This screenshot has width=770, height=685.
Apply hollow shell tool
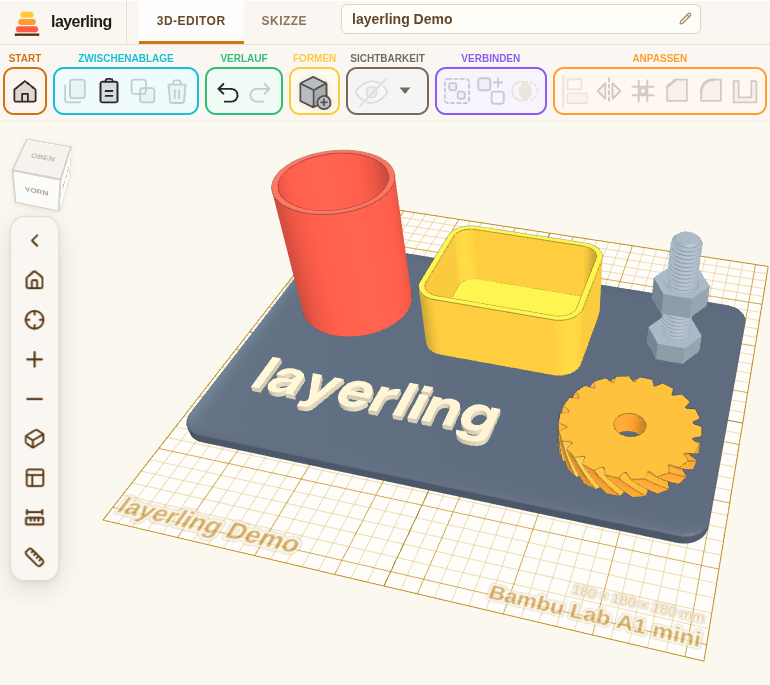pyautogui.click(x=745, y=91)
